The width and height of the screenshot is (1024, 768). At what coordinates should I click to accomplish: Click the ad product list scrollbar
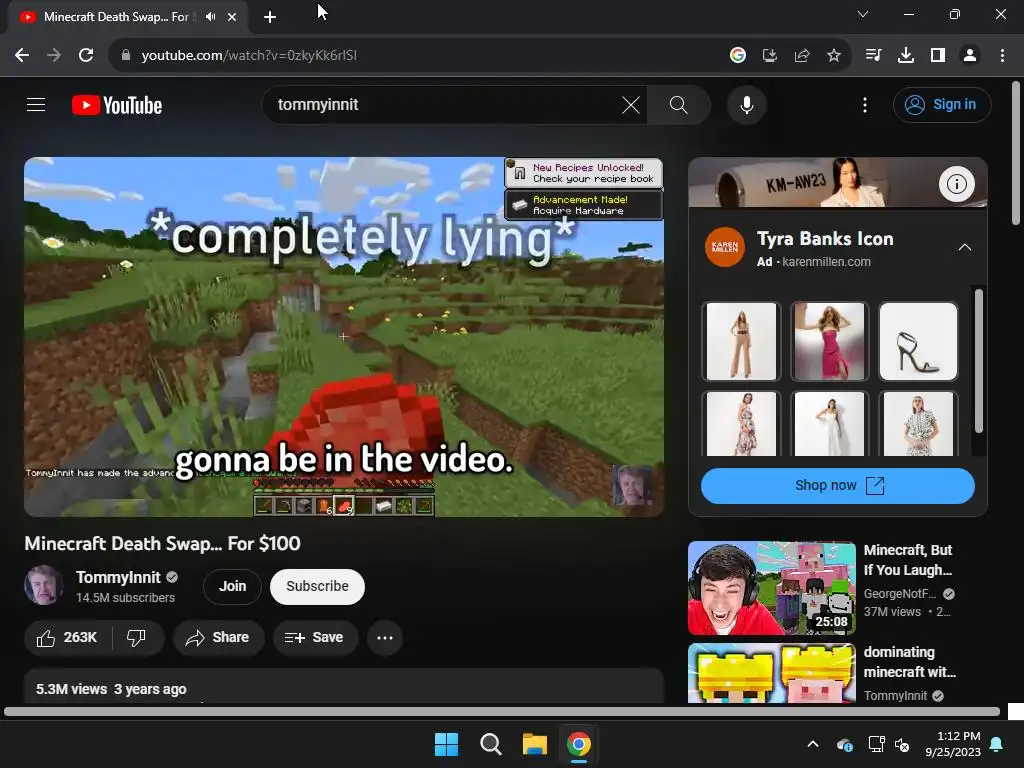pos(978,360)
